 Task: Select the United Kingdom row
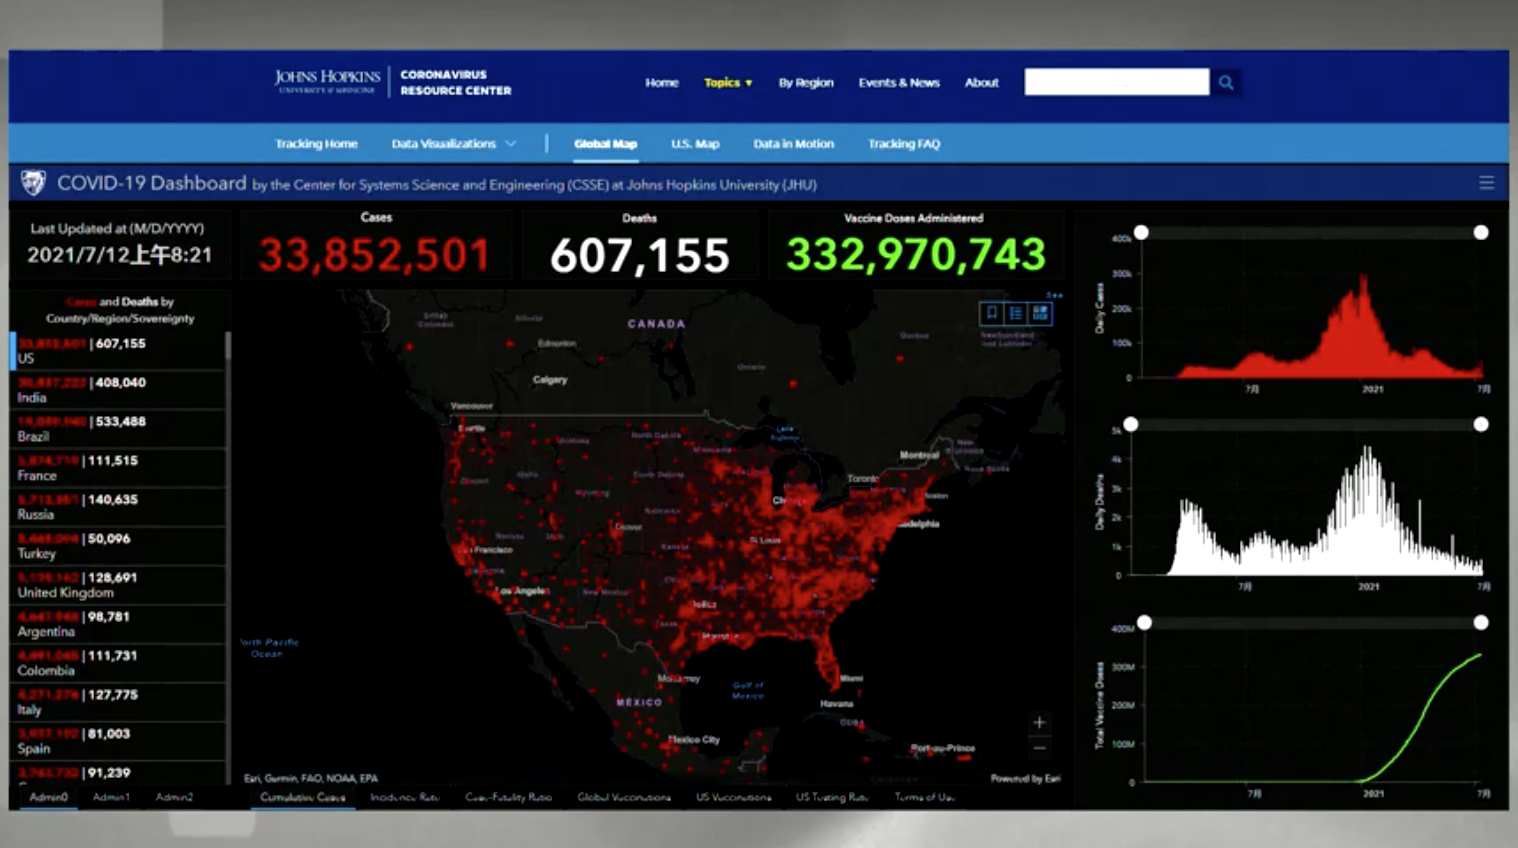pyautogui.click(x=119, y=585)
